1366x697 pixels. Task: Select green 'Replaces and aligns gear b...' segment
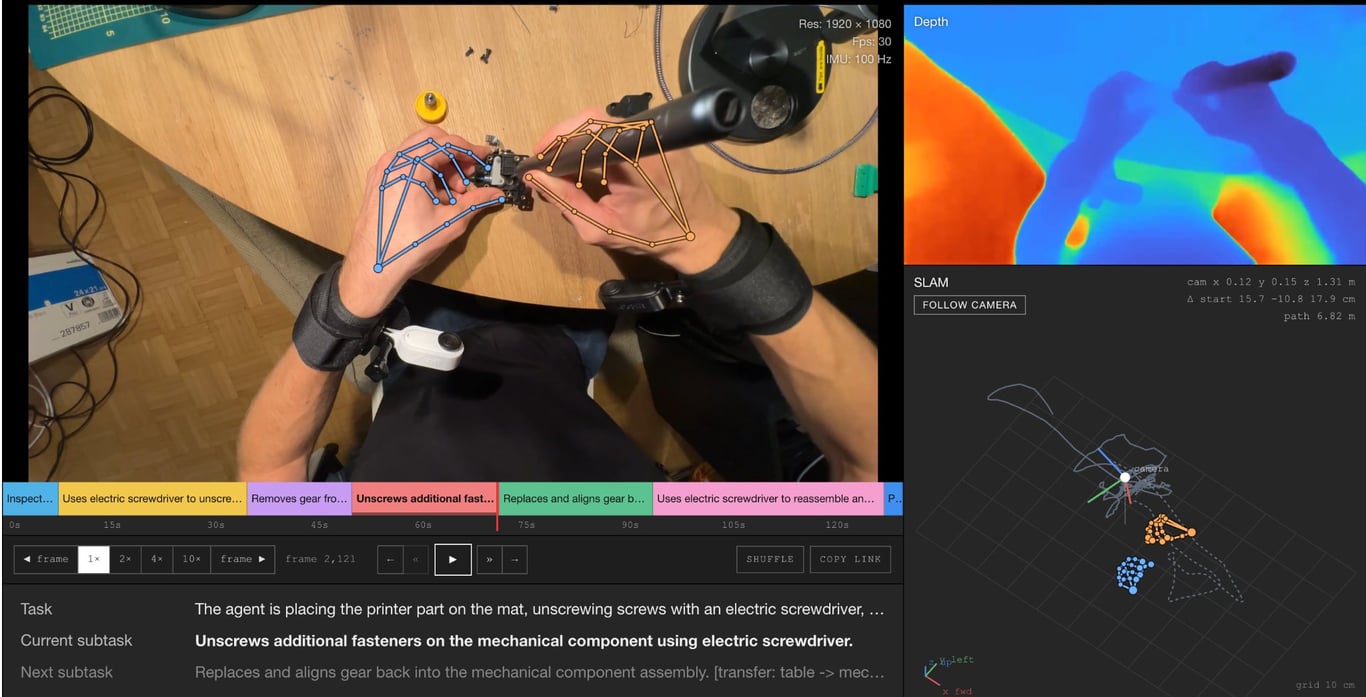click(575, 498)
